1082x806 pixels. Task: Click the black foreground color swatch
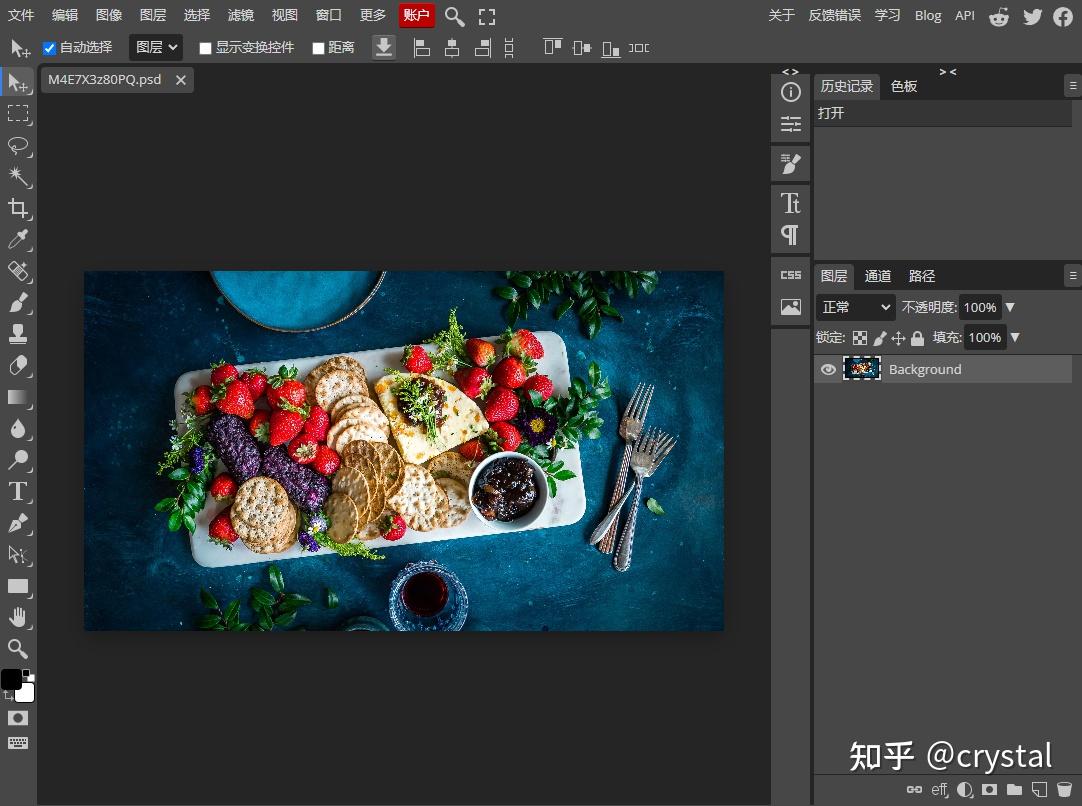(x=10, y=679)
